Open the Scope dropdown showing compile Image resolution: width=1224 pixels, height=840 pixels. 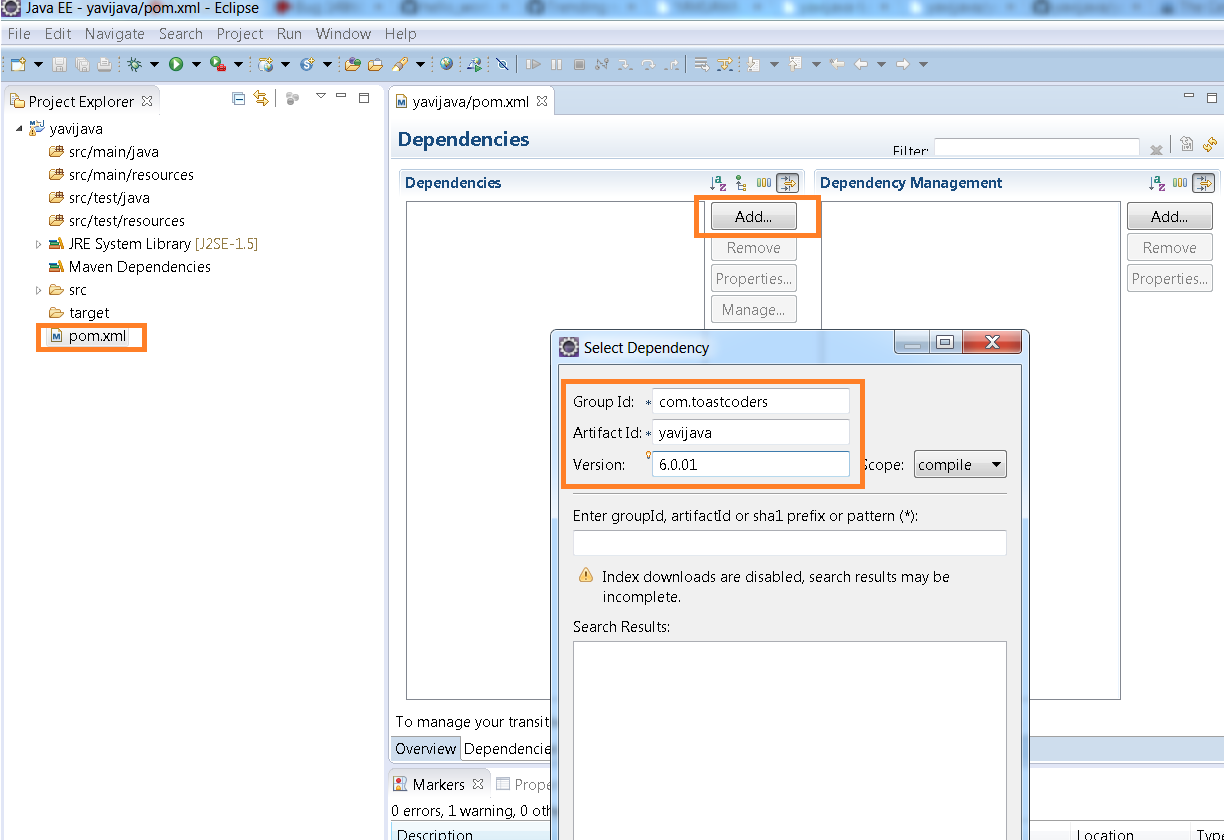pos(960,465)
